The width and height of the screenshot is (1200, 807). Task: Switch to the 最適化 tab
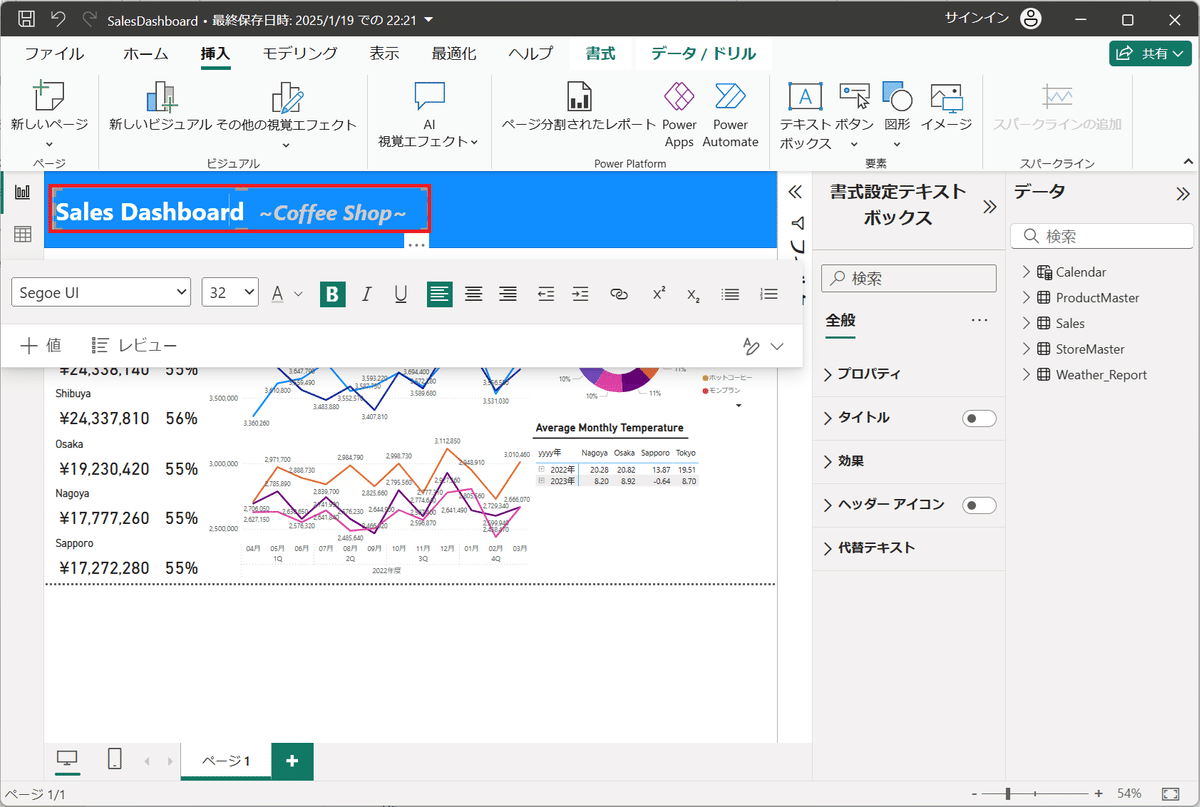tap(454, 54)
